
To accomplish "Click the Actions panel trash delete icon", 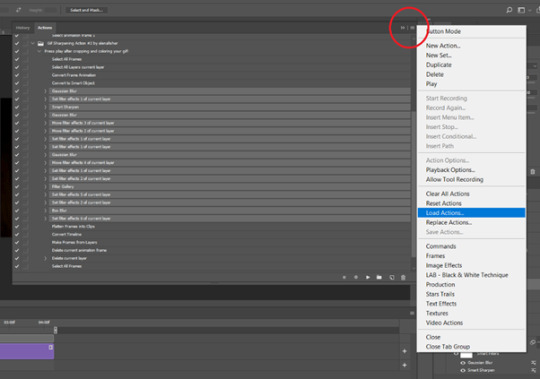I will (x=403, y=277).
